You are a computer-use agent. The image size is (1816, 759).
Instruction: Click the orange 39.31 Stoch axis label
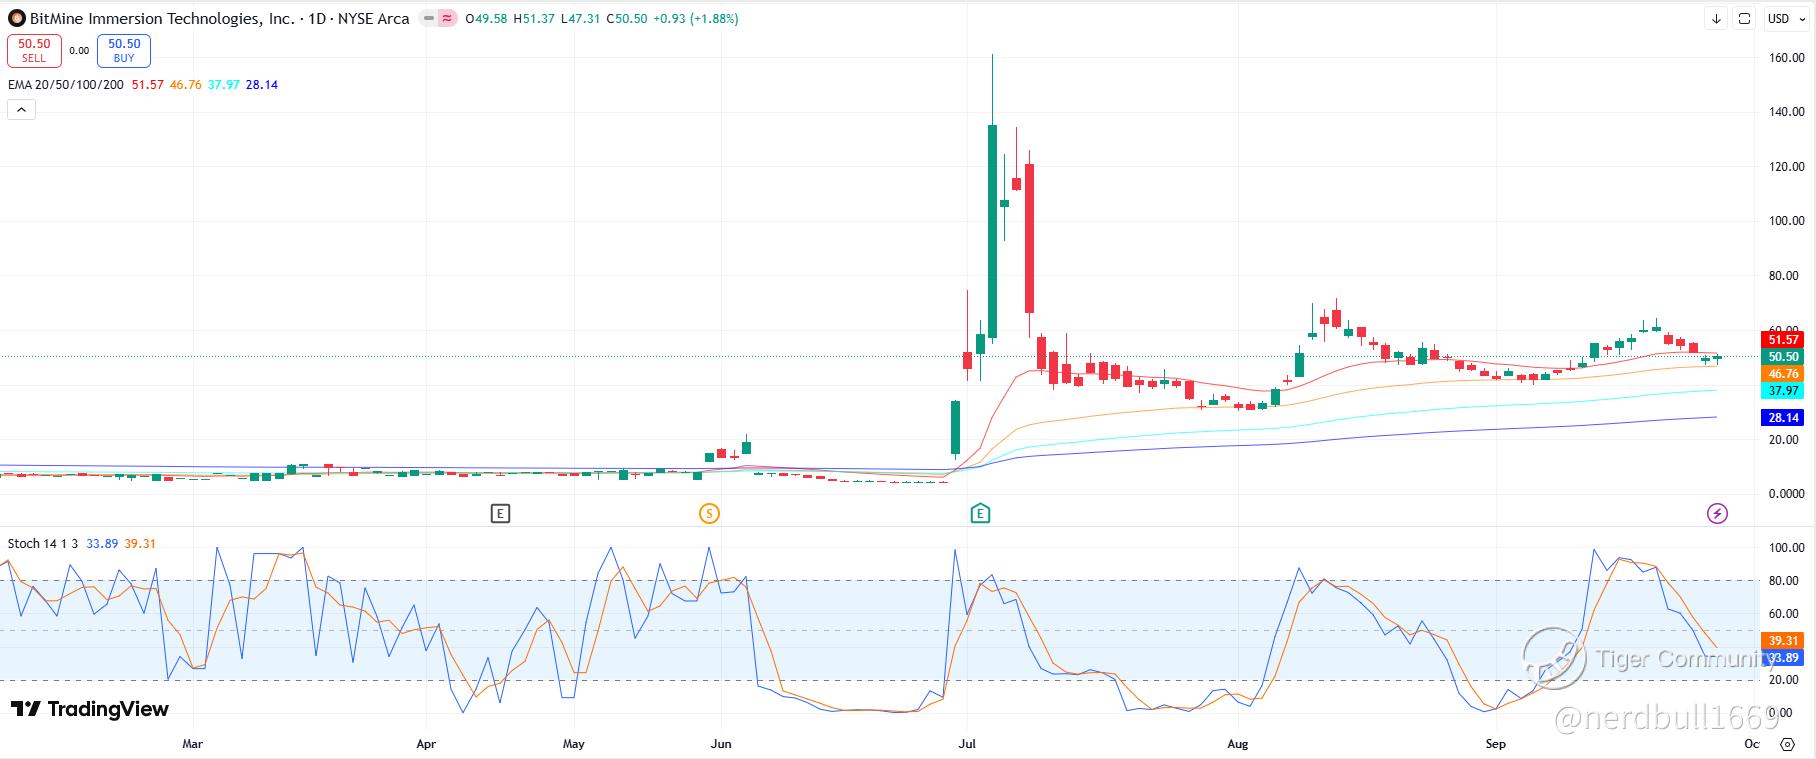pyautogui.click(x=1783, y=641)
